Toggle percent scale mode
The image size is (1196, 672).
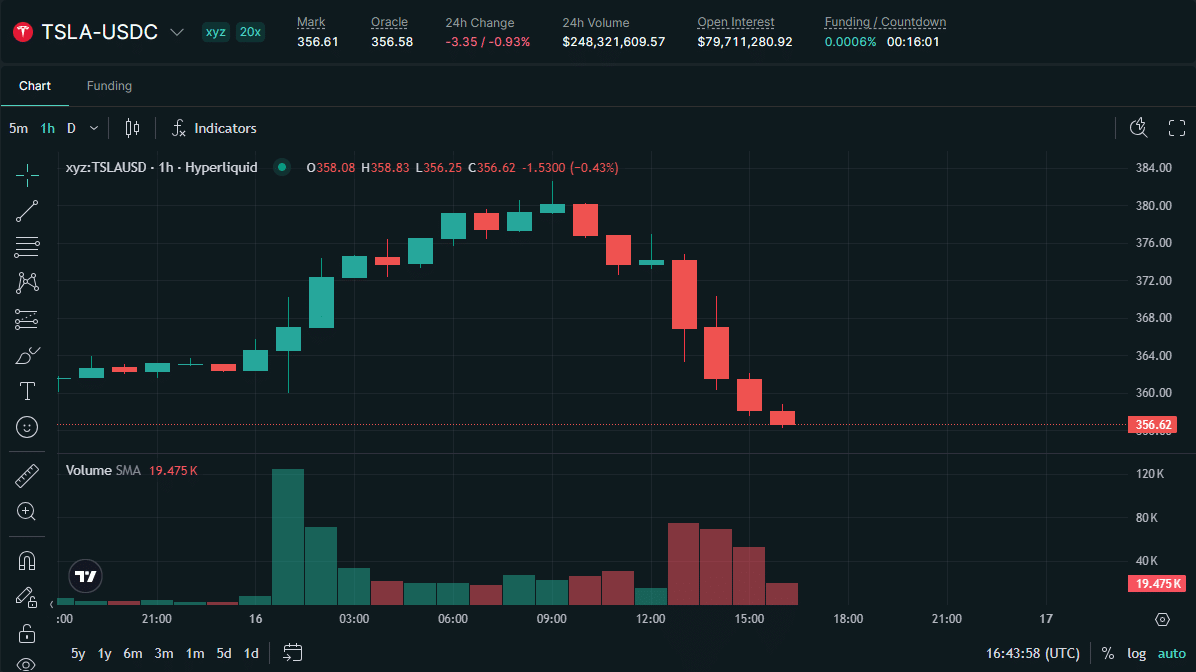pos(1108,654)
